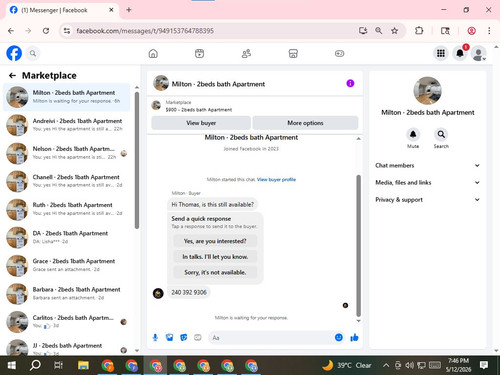Image resolution: width=500 pixels, height=375 pixels.
Task: Open the Reels video icon
Action: pyautogui.click(x=199, y=53)
